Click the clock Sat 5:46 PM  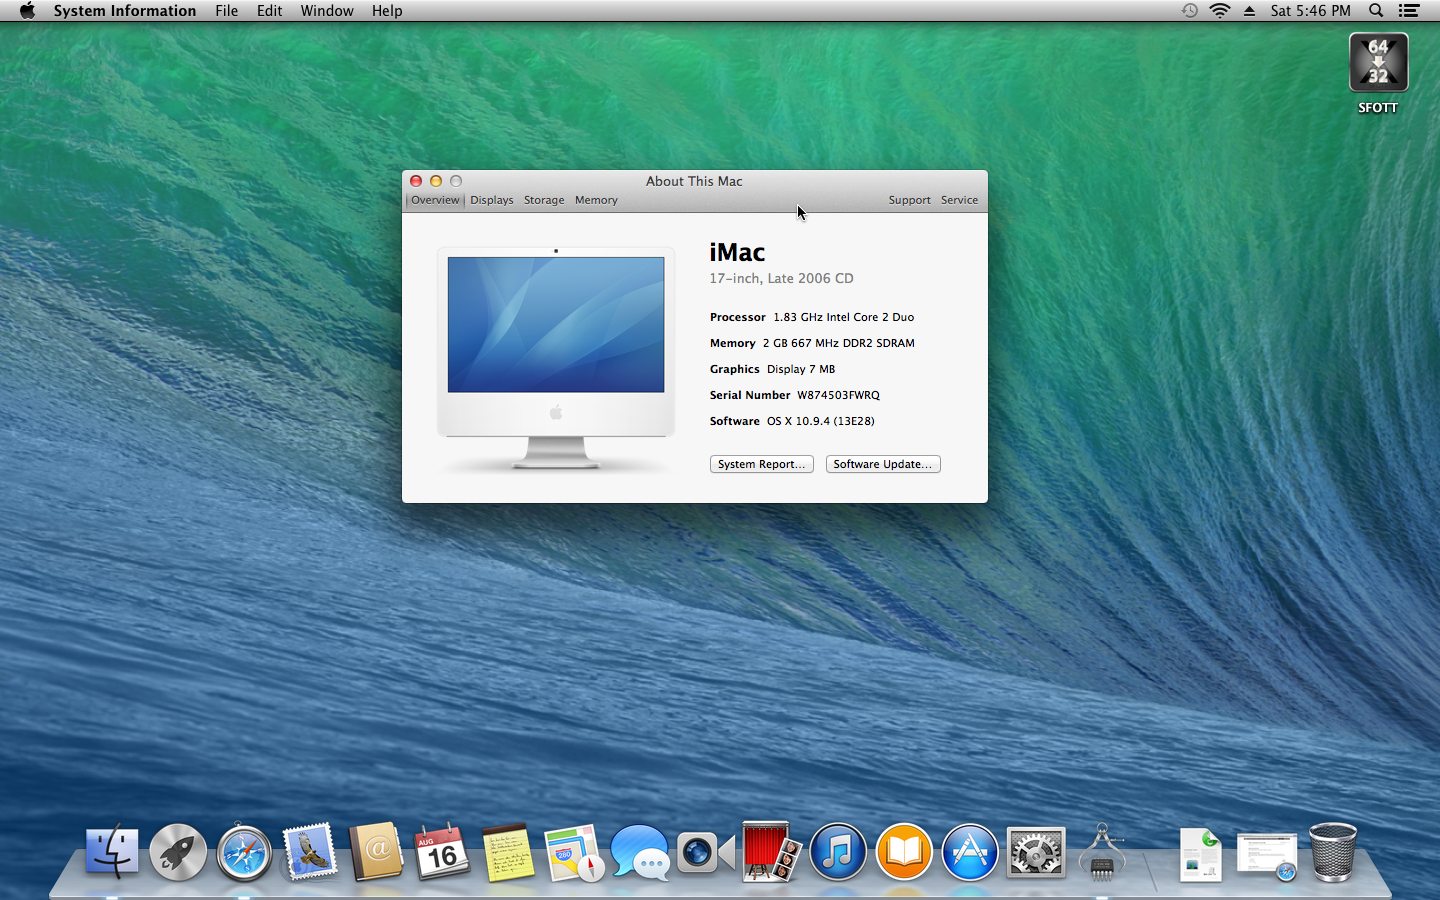[1310, 11]
